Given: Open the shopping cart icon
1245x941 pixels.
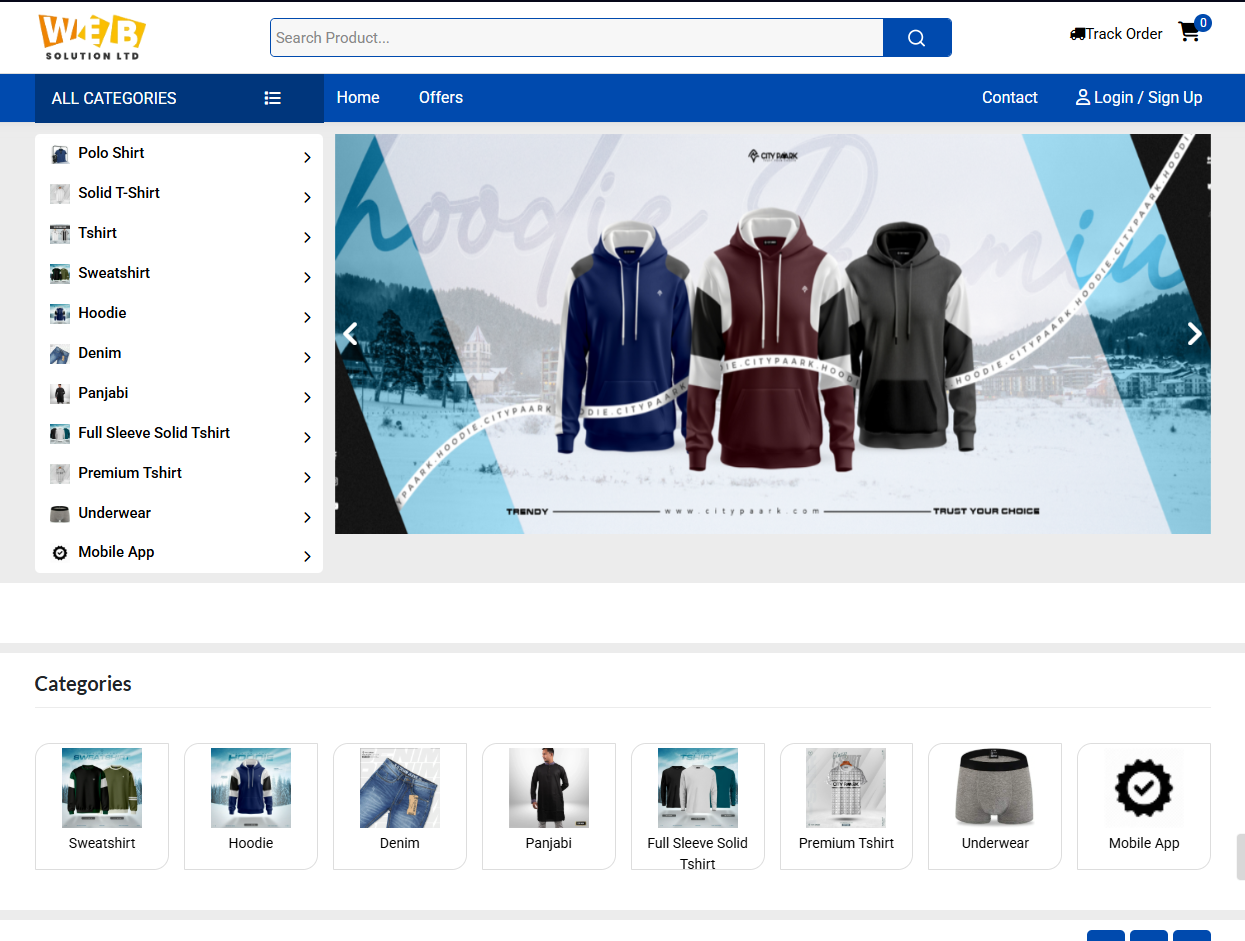Looking at the screenshot, I should pos(1189,32).
